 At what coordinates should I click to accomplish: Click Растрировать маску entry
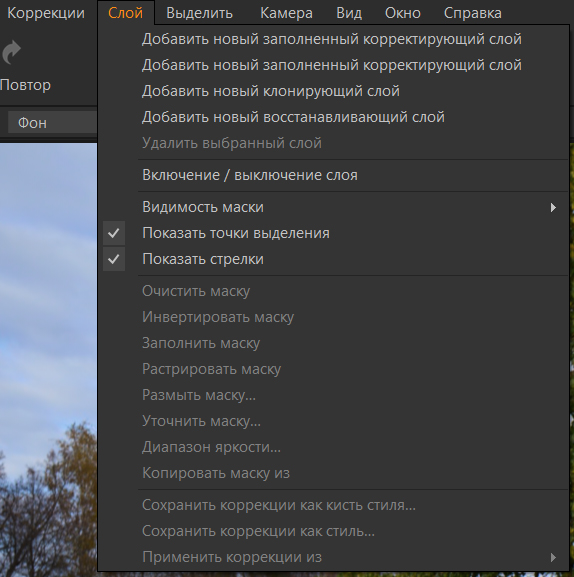click(334, 369)
